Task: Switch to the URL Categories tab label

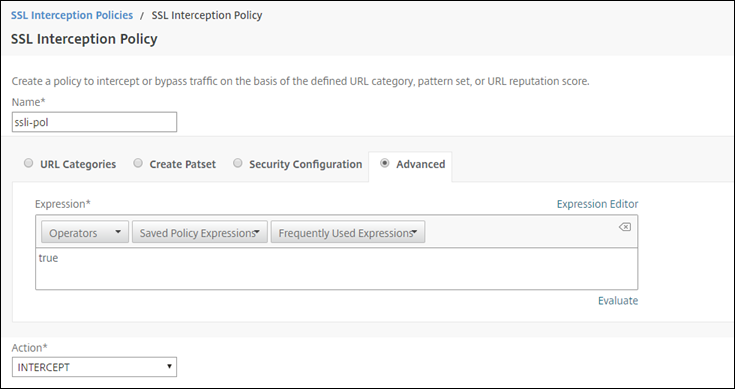Action: tap(78, 164)
